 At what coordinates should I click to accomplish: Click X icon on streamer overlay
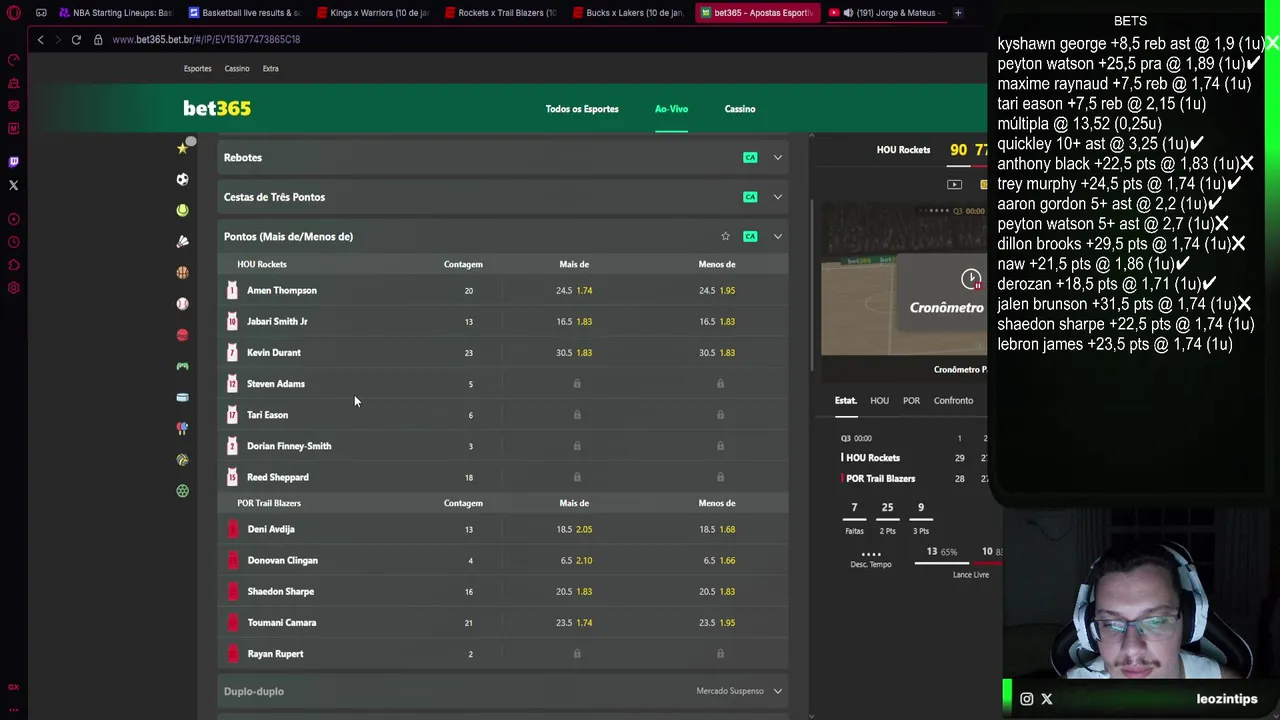tap(1047, 699)
